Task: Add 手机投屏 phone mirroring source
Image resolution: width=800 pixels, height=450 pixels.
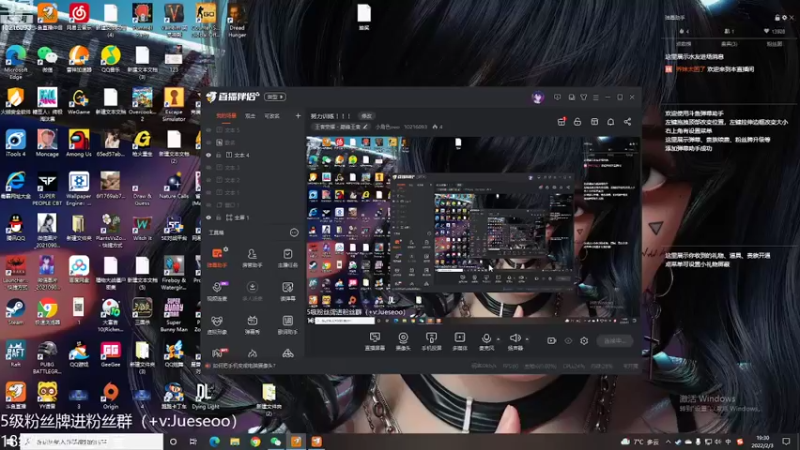Action: (x=431, y=341)
